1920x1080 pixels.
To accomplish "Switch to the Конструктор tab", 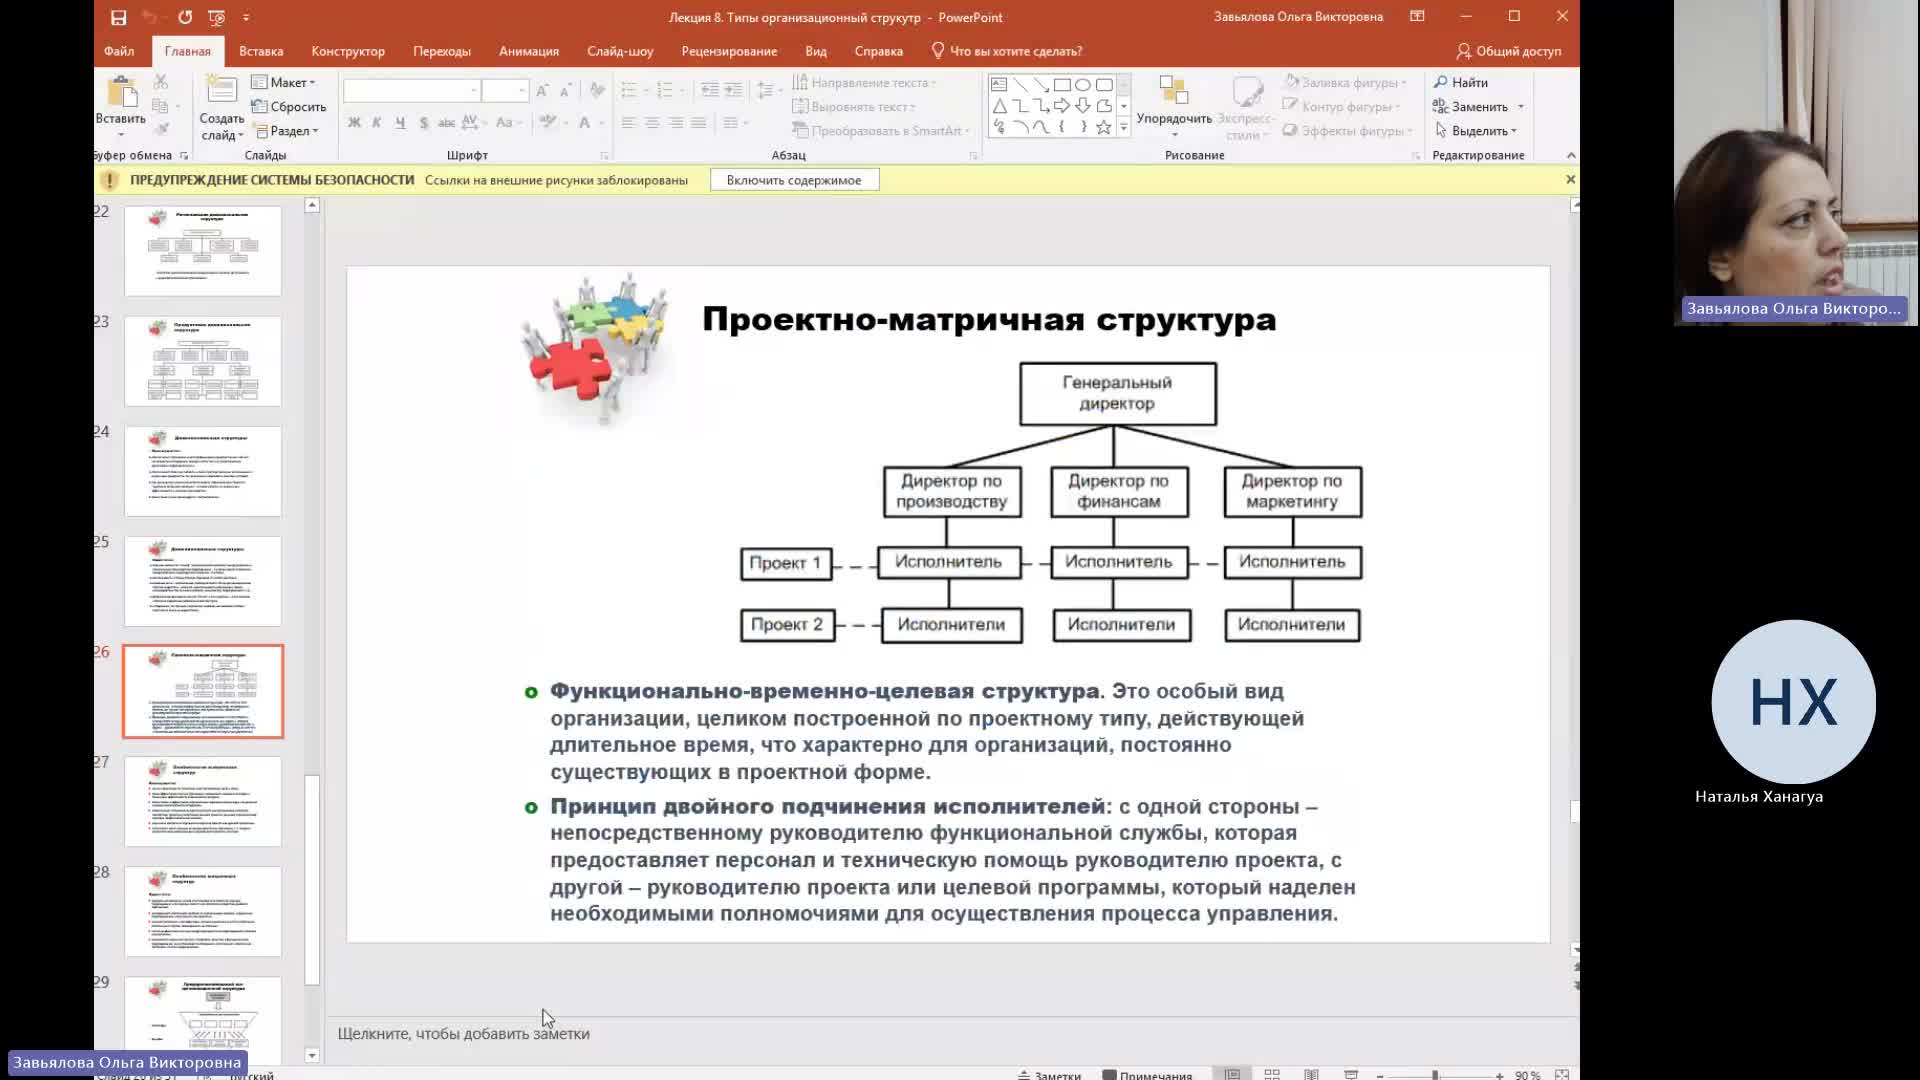I will point(348,51).
